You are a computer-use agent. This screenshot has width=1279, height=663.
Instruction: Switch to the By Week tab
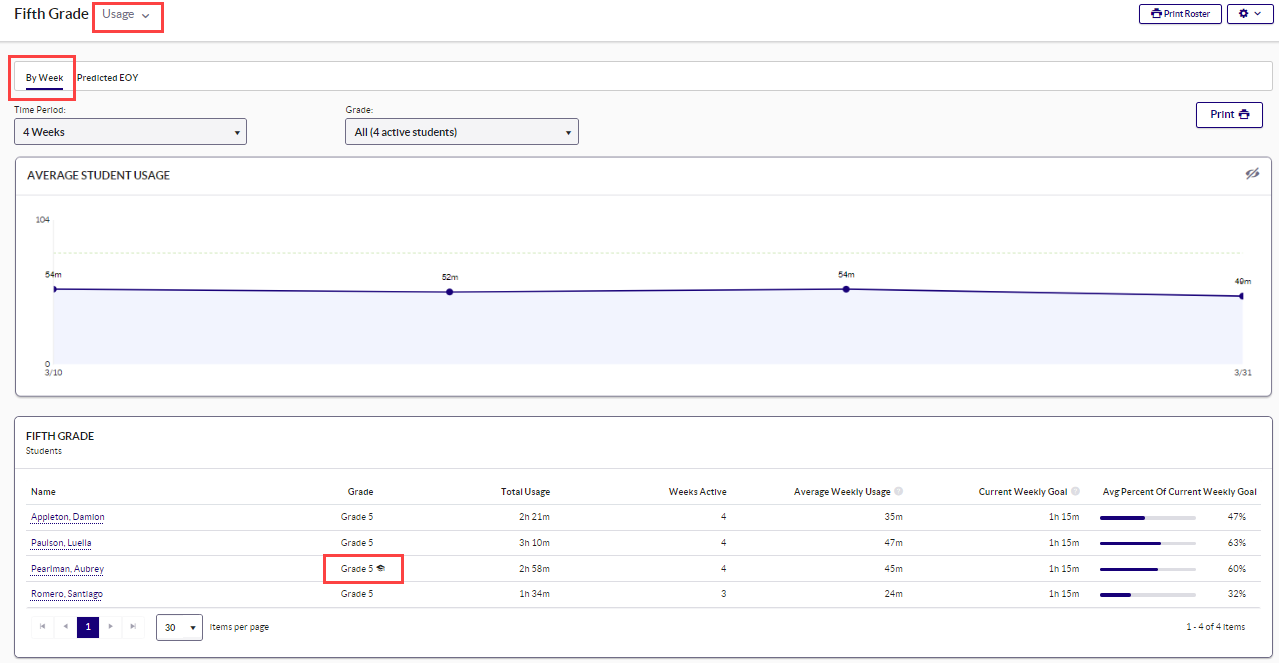[45, 78]
